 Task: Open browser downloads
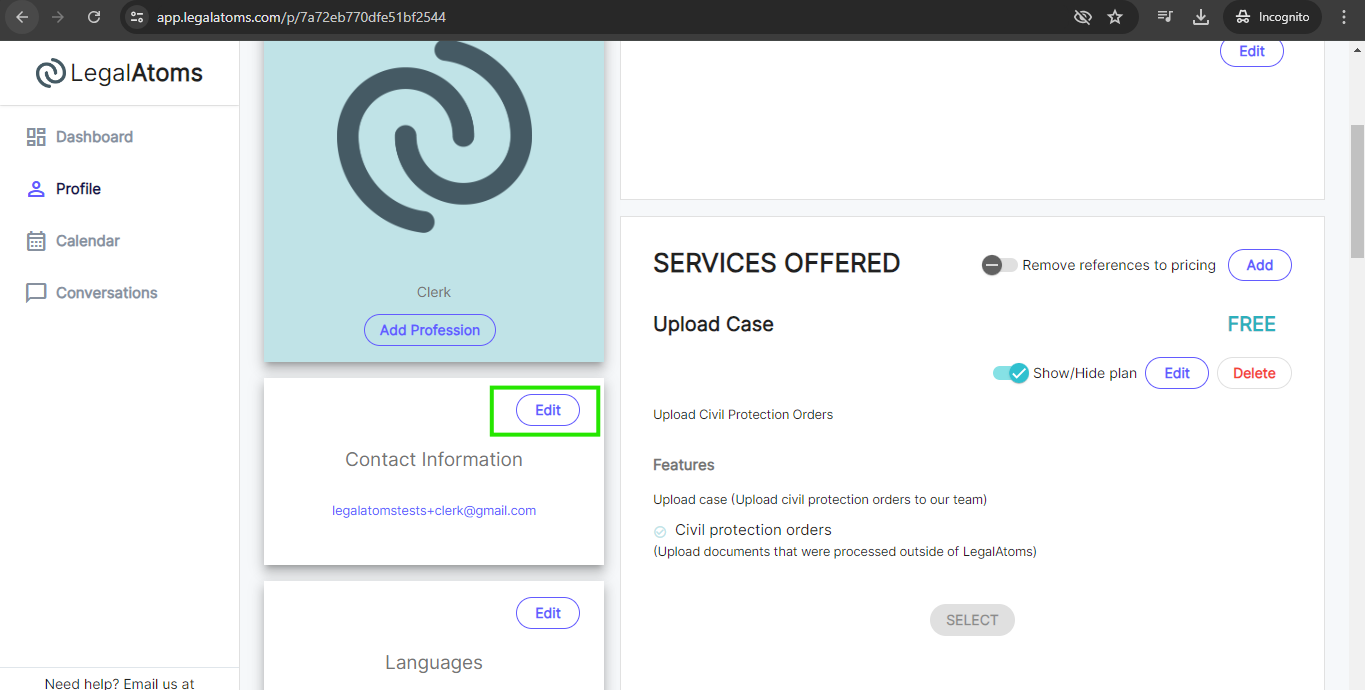[1201, 17]
